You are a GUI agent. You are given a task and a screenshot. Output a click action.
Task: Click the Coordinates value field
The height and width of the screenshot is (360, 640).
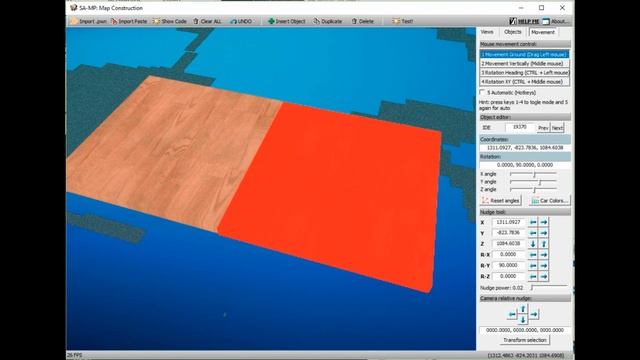click(525, 147)
